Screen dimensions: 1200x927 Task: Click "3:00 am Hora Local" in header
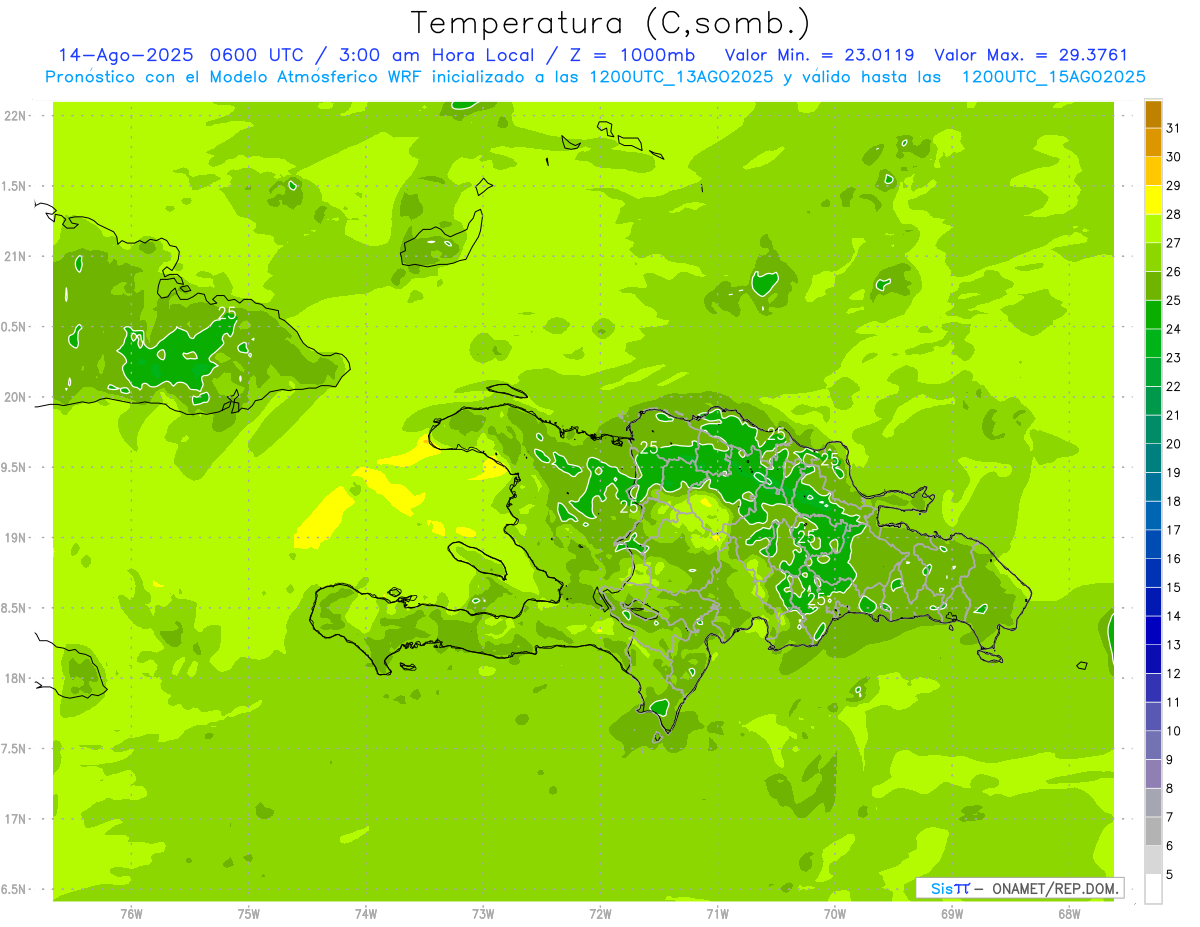coord(435,54)
